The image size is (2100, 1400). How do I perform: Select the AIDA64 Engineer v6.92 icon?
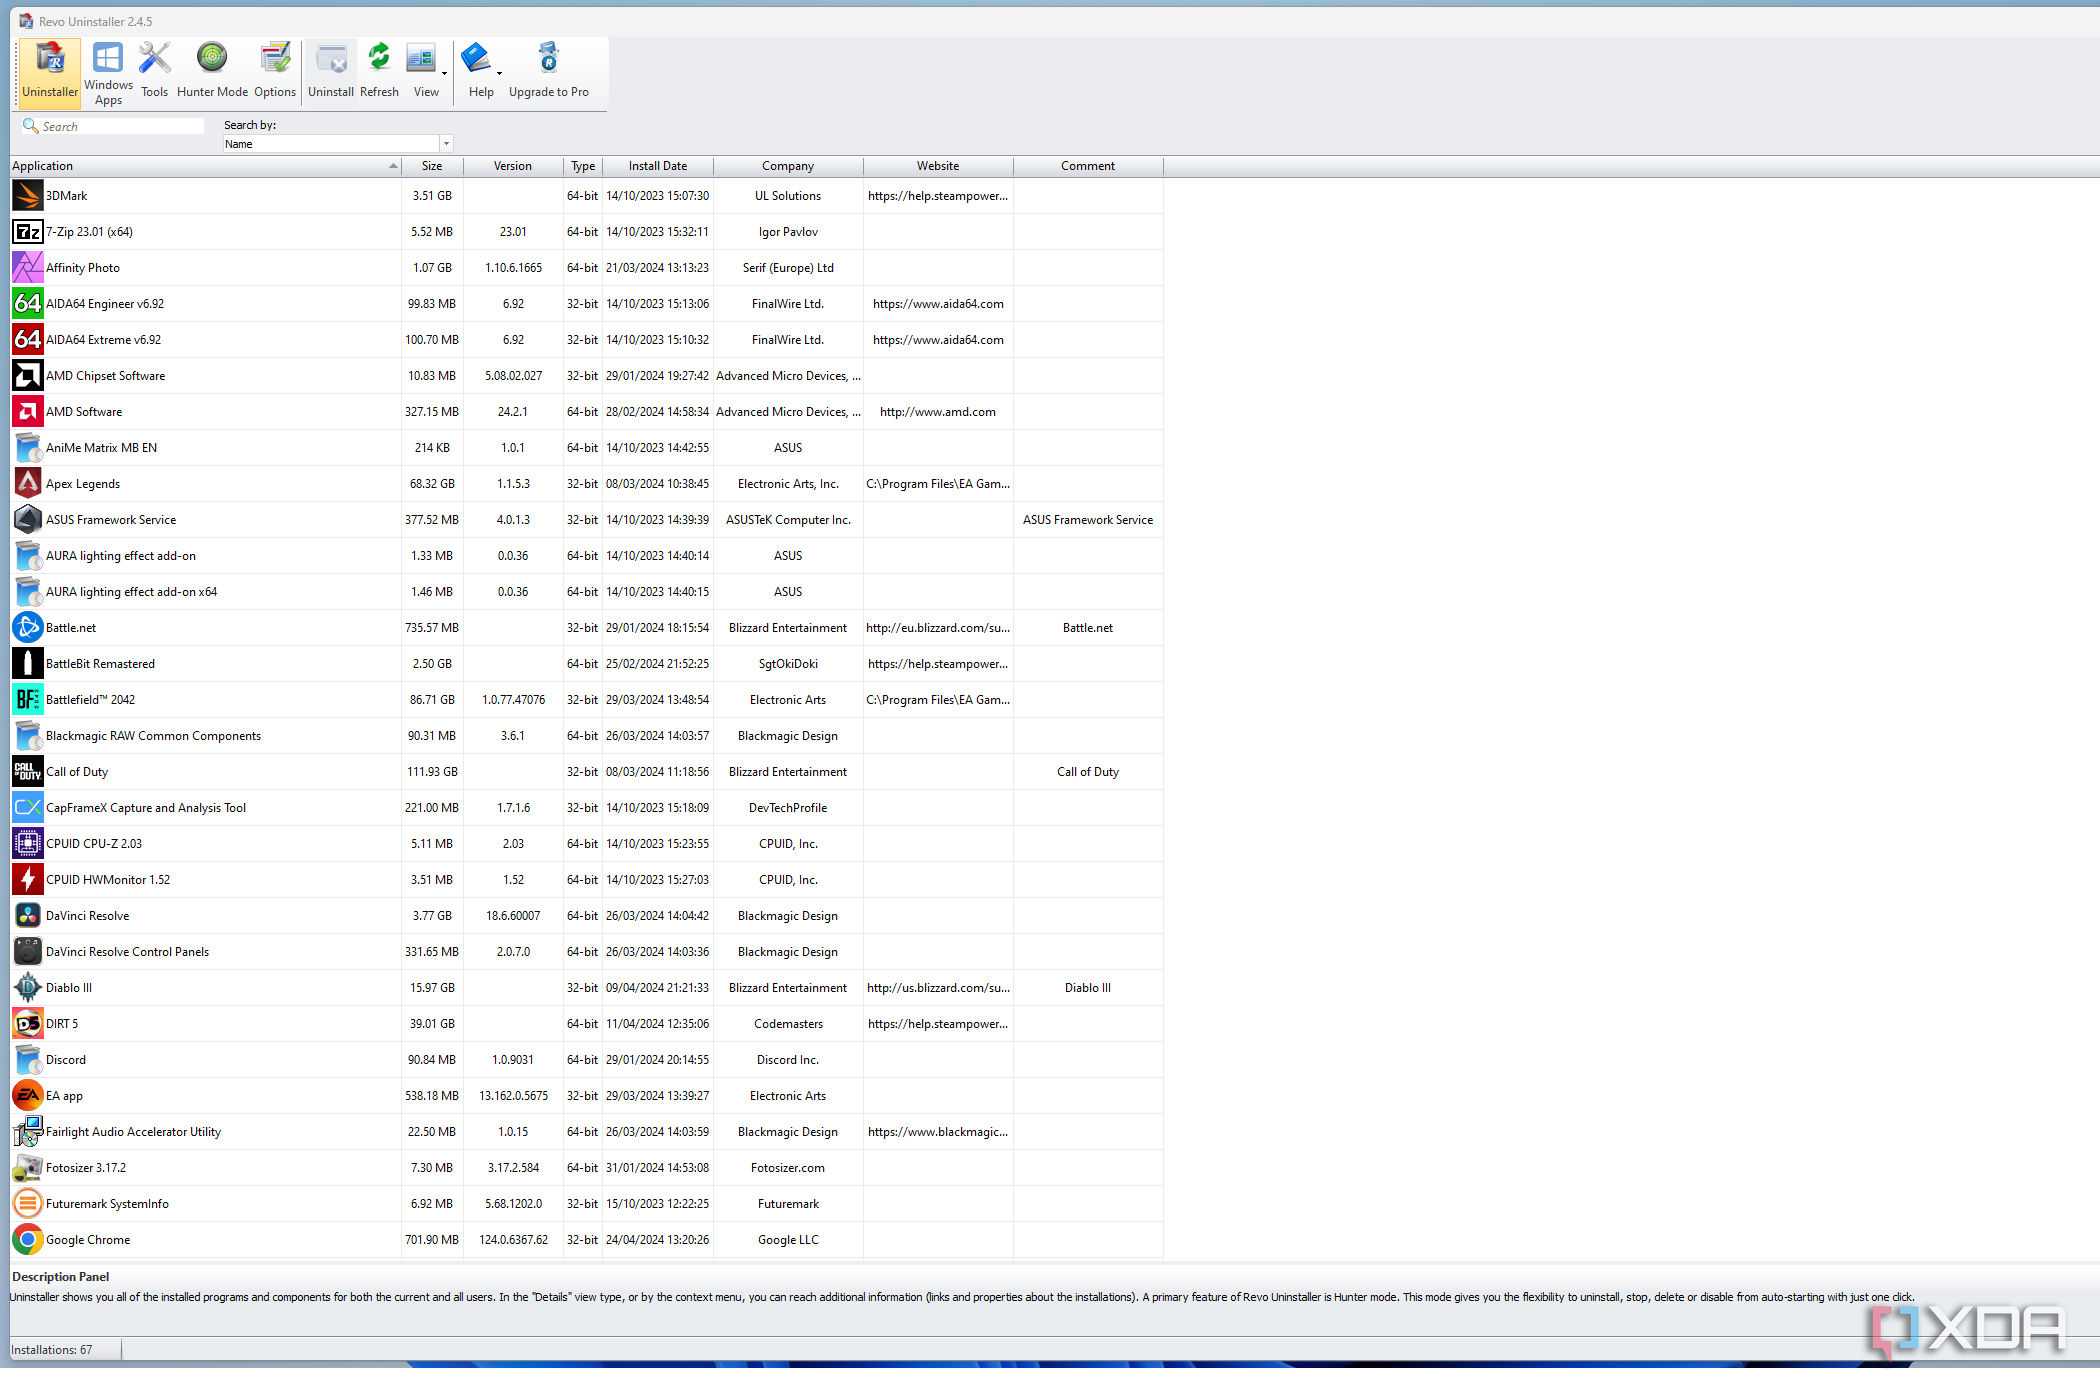click(x=28, y=304)
